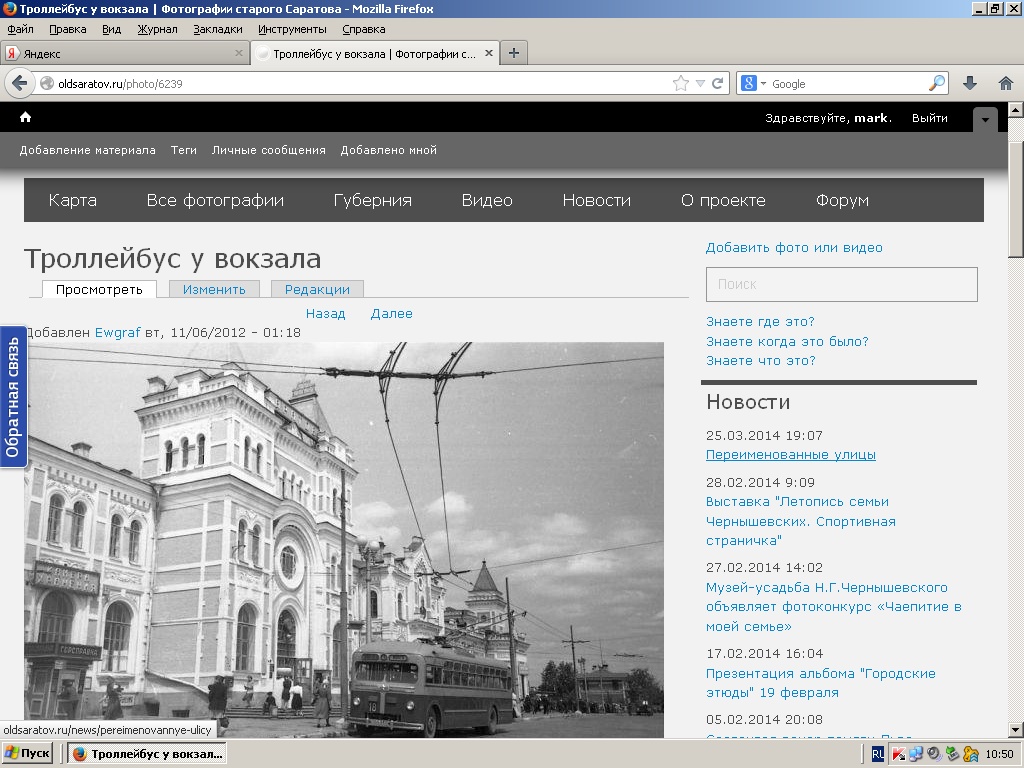Click the site Поиск input field
The height and width of the screenshot is (768, 1024).
point(841,284)
